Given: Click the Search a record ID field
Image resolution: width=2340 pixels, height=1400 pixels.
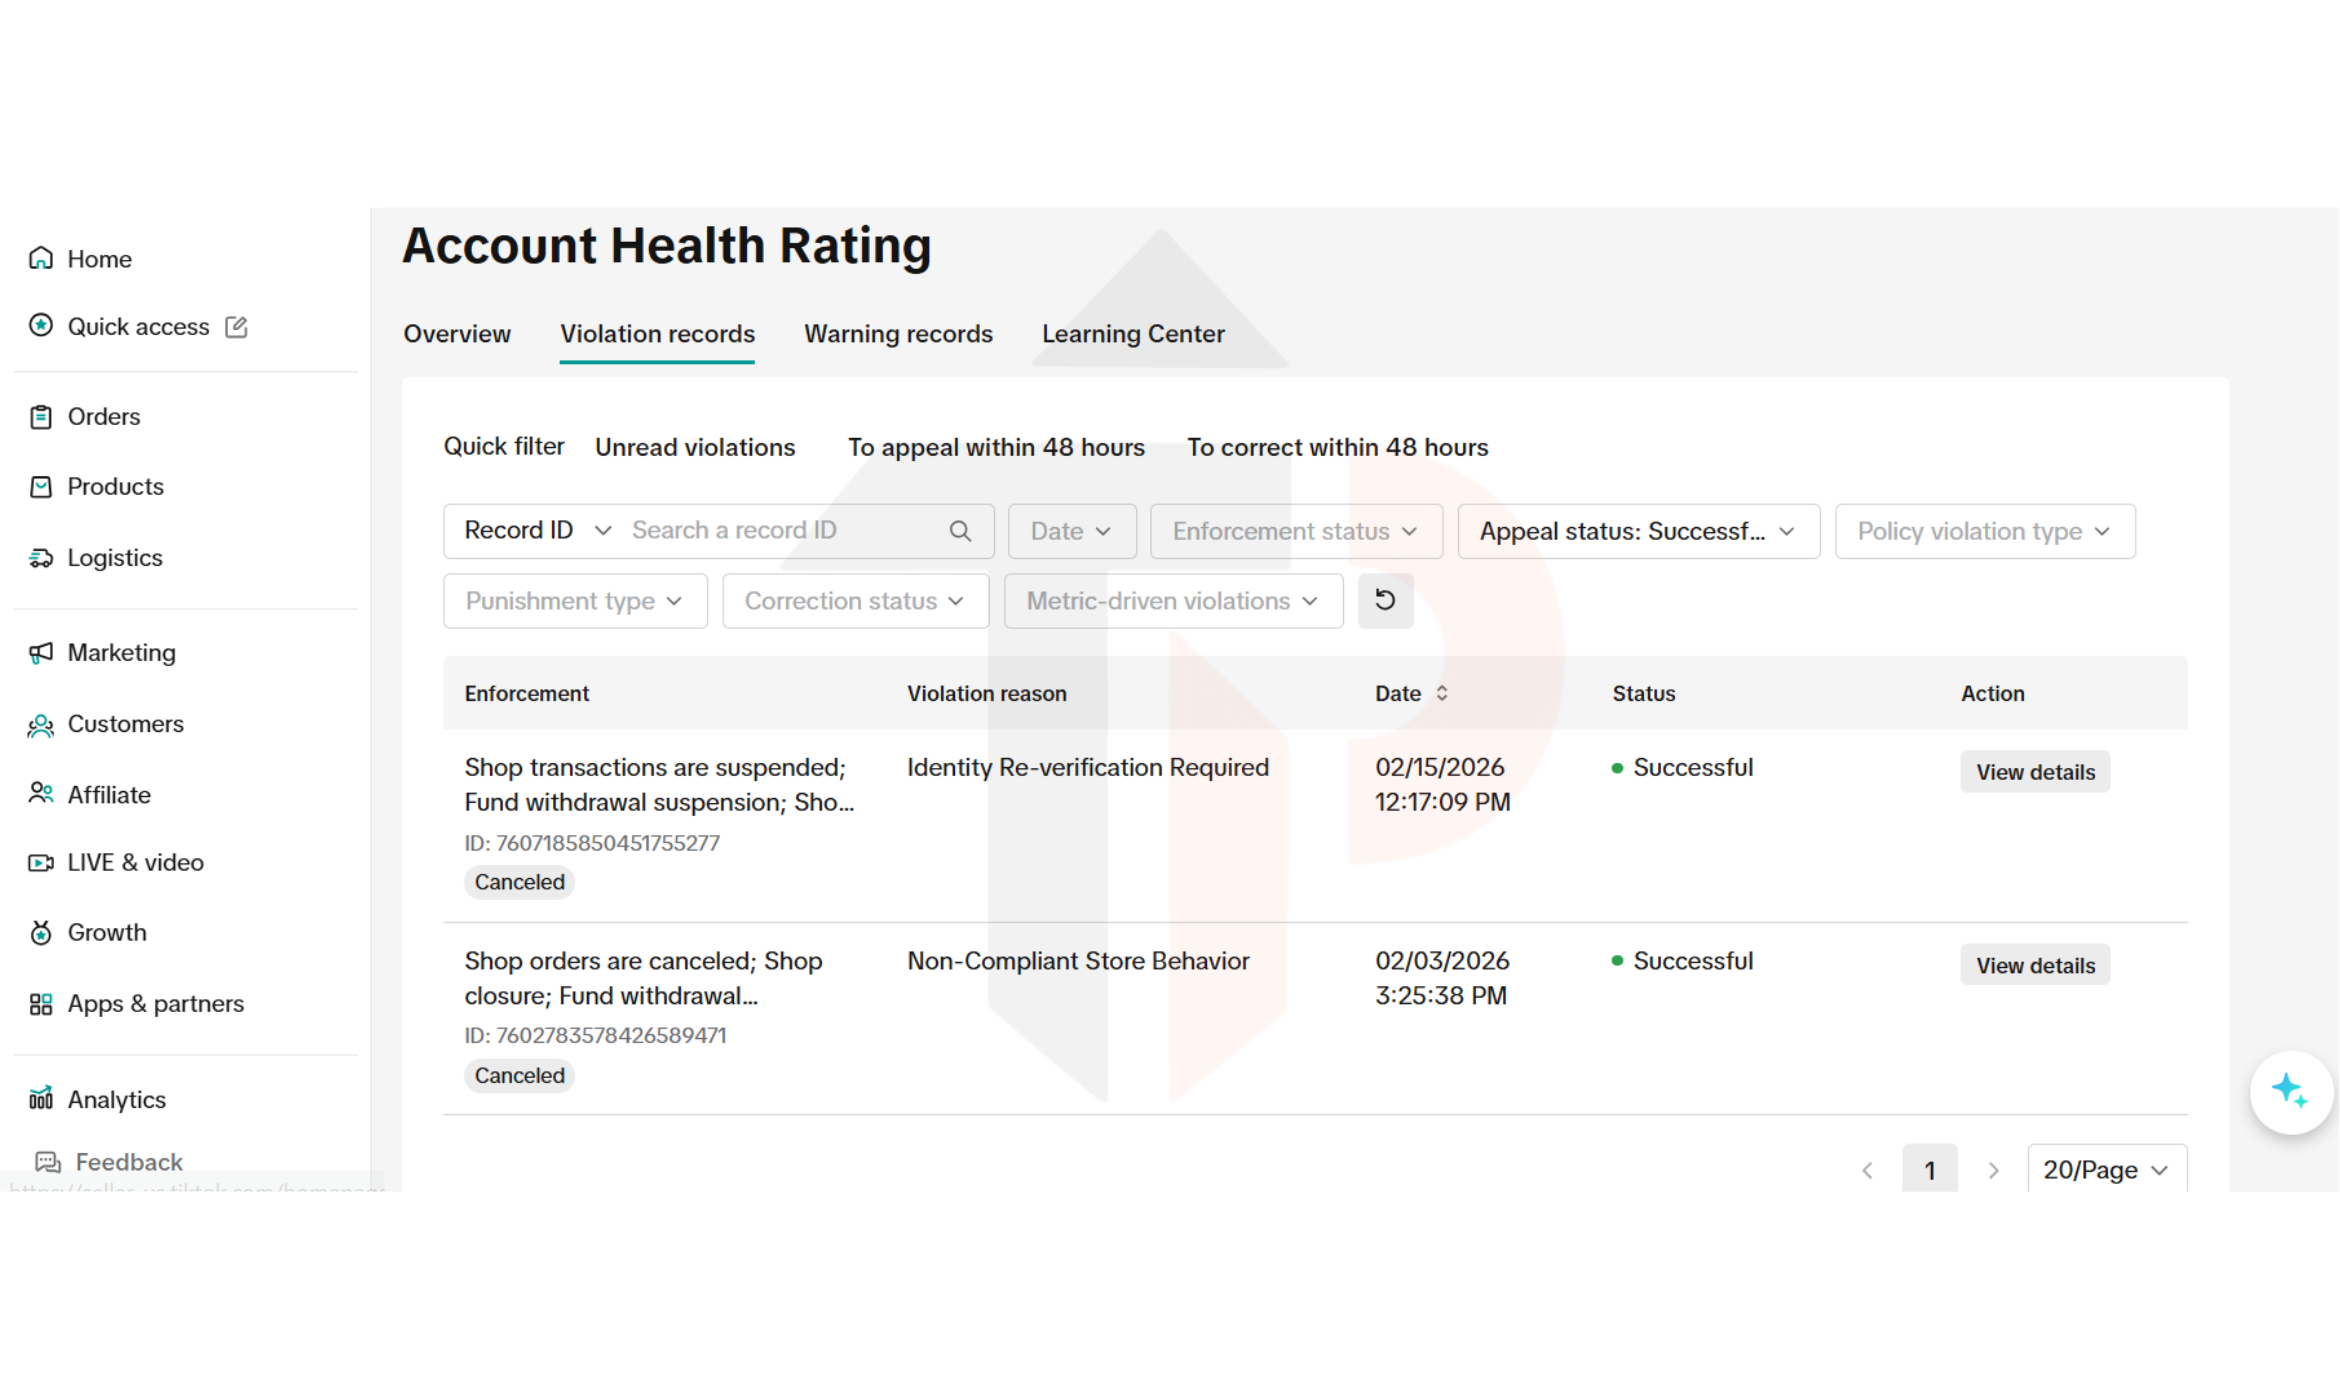Looking at the screenshot, I should tap(780, 531).
